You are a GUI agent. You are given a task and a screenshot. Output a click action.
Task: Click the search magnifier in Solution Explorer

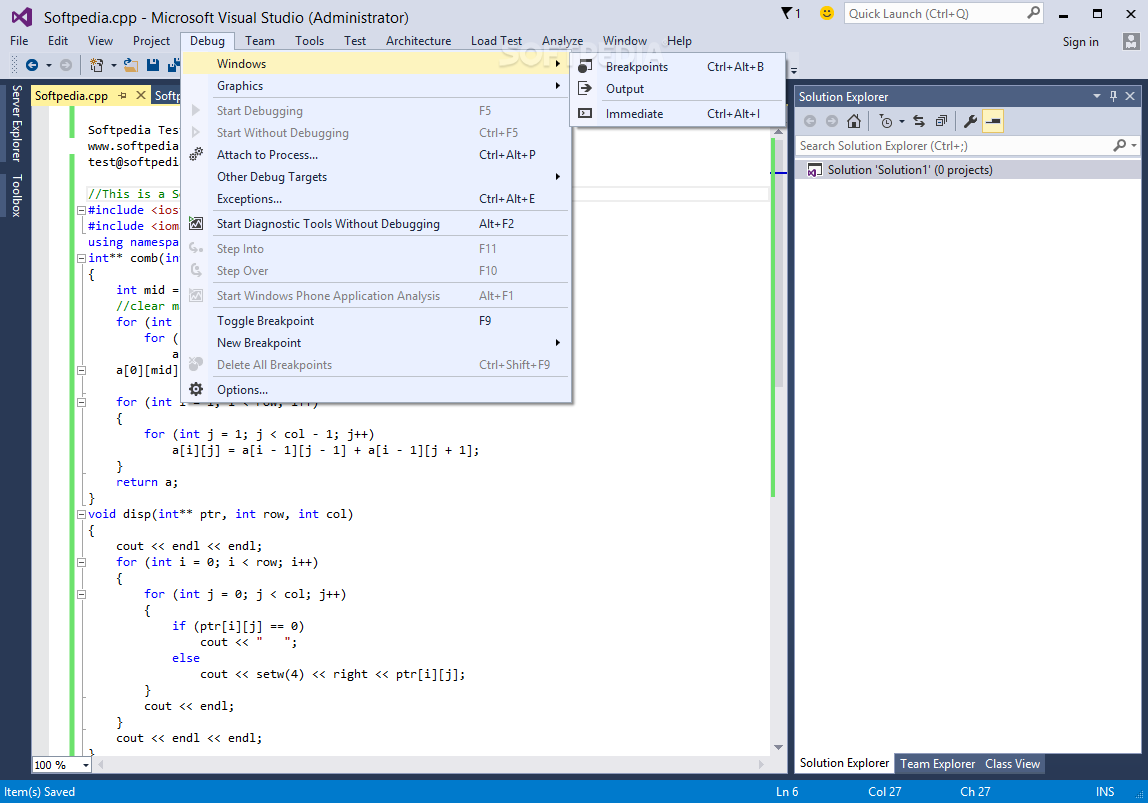pos(1119,146)
